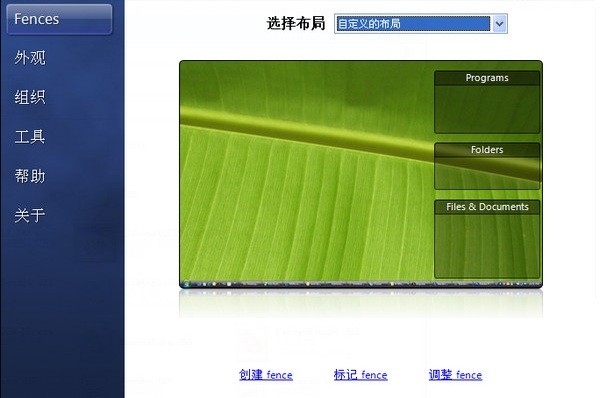Open the 帮助 section
The height and width of the screenshot is (398, 600).
(x=30, y=176)
